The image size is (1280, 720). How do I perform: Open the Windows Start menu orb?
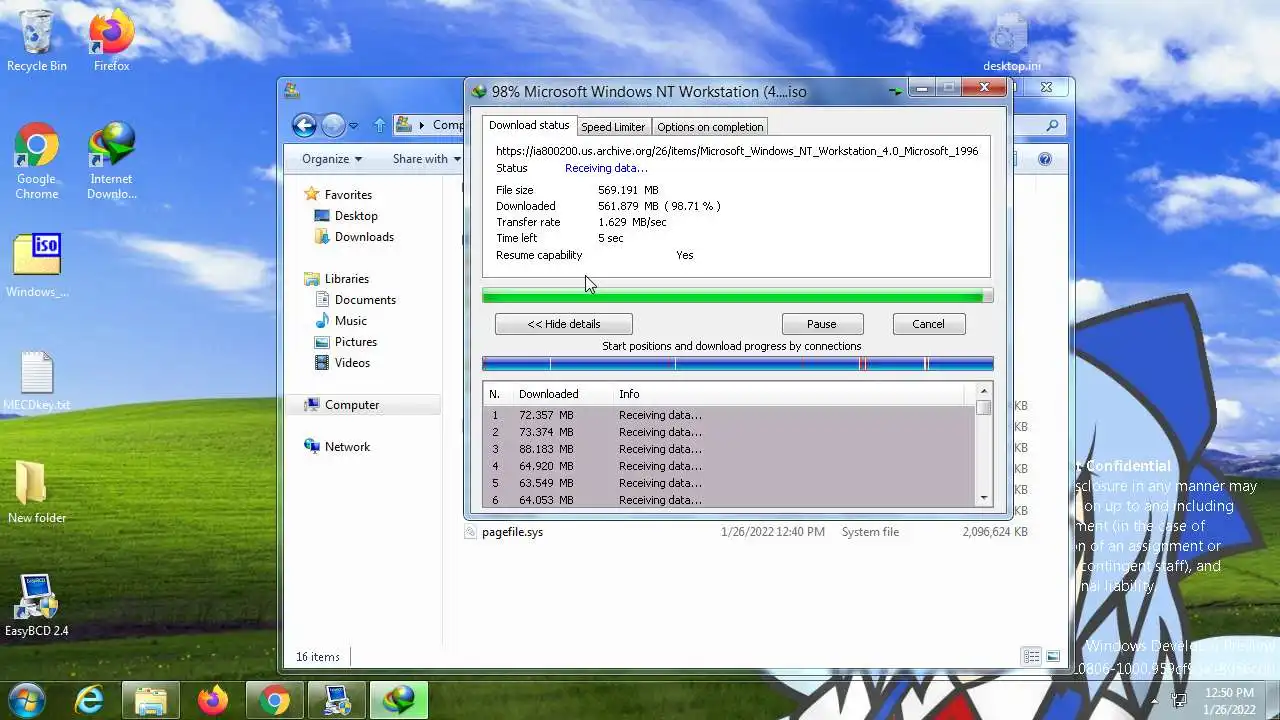[x=27, y=699]
